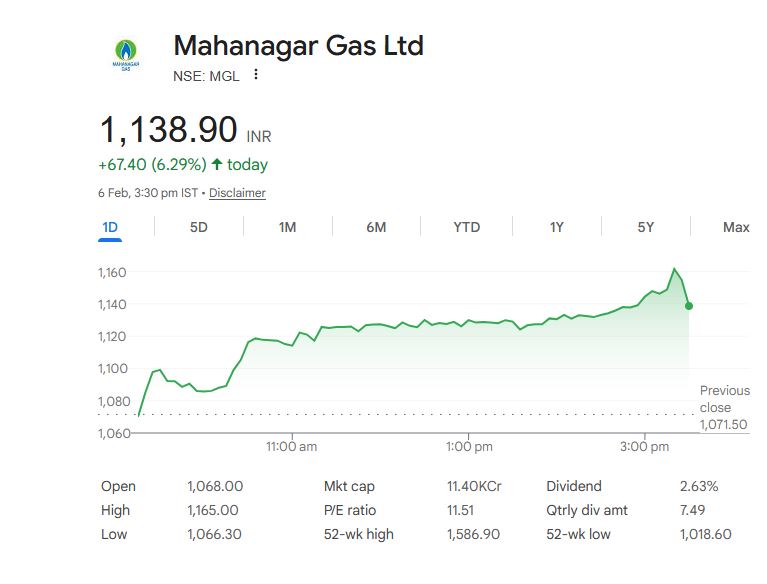Click the Previous close 1,071.50 label
Screen dimensions: 767x584
coord(724,407)
